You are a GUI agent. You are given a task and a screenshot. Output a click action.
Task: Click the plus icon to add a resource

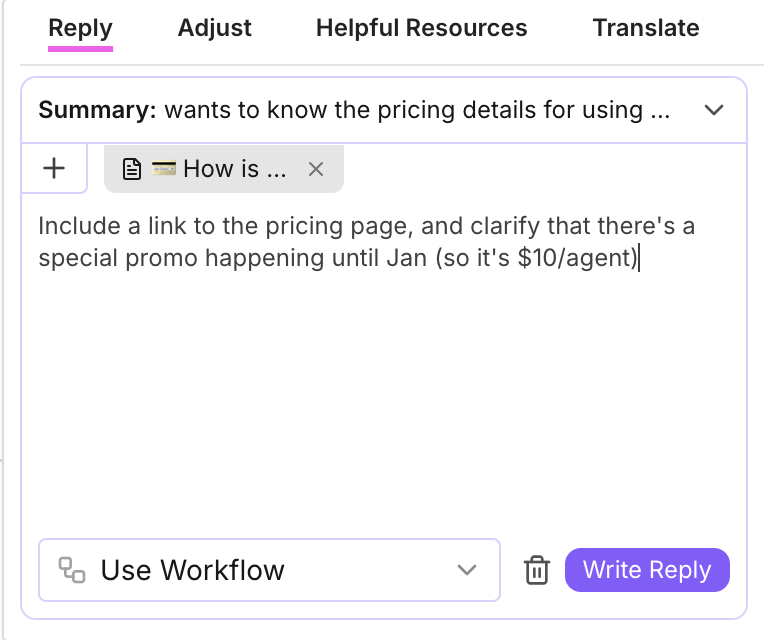pyautogui.click(x=54, y=168)
